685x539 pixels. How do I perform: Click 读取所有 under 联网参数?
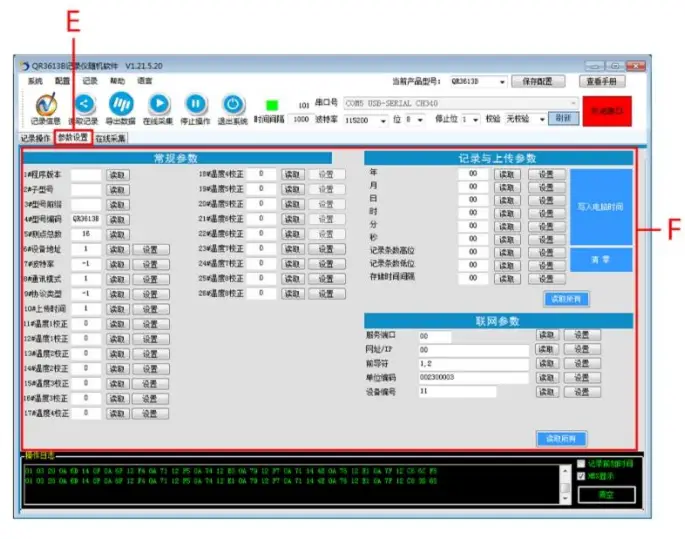561,439
